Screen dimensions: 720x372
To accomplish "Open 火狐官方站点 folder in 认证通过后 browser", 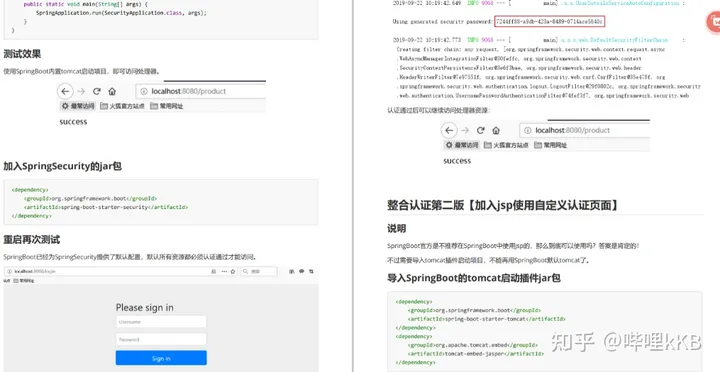I will [x=506, y=145].
